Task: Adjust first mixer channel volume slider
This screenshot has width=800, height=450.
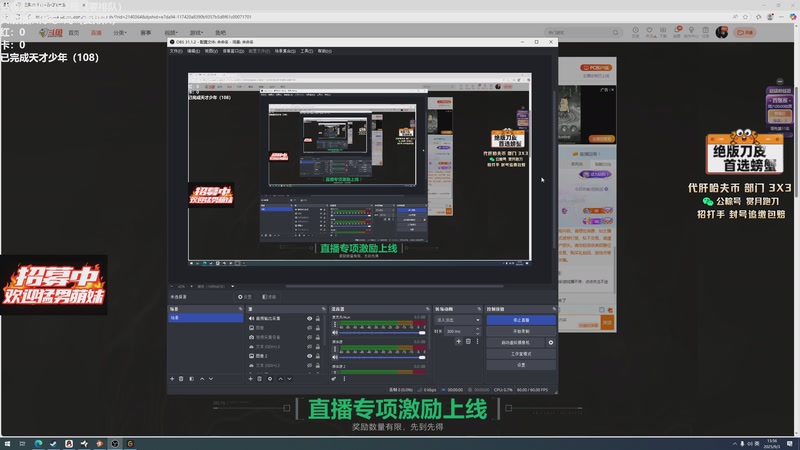Action: click(x=383, y=333)
